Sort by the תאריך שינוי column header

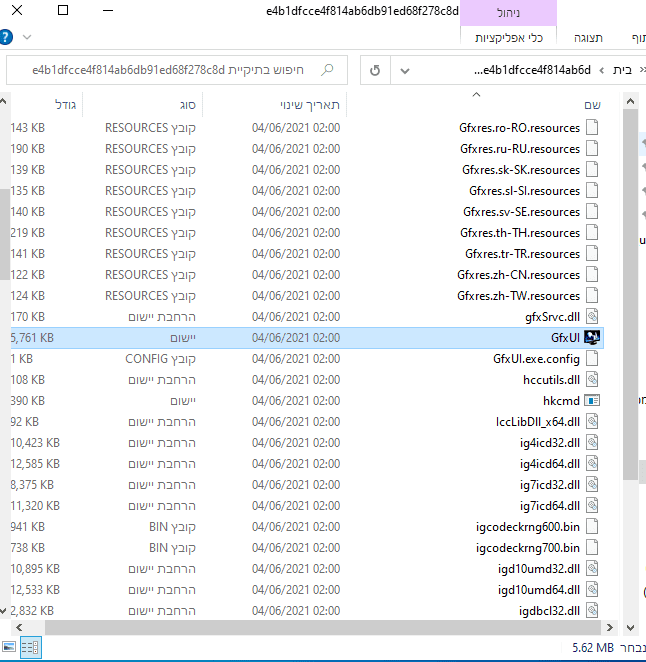[309, 105]
